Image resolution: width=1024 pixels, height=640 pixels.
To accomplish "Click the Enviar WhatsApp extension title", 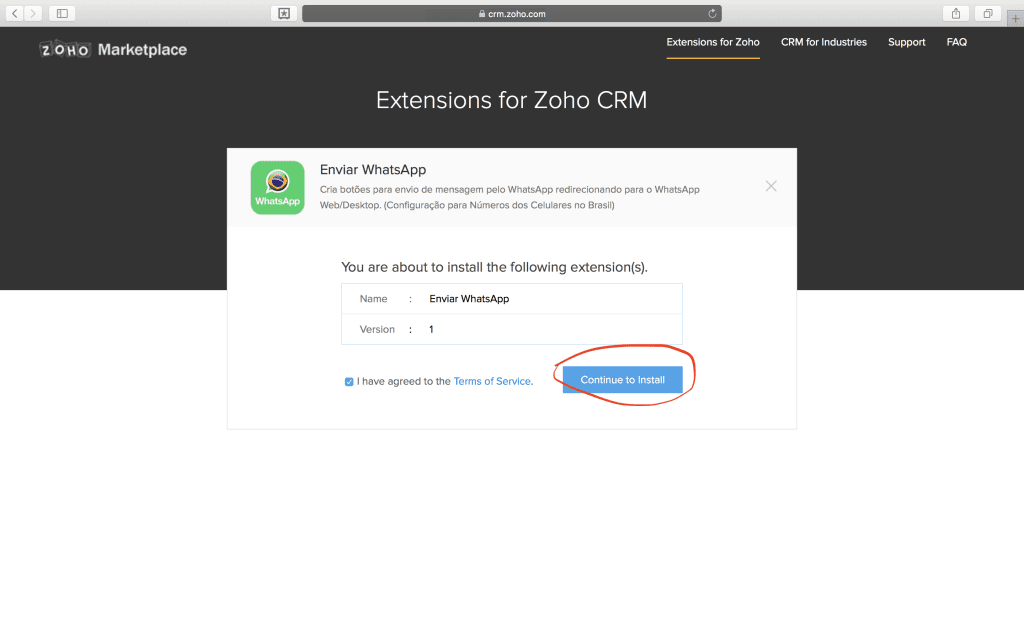I will click(373, 170).
